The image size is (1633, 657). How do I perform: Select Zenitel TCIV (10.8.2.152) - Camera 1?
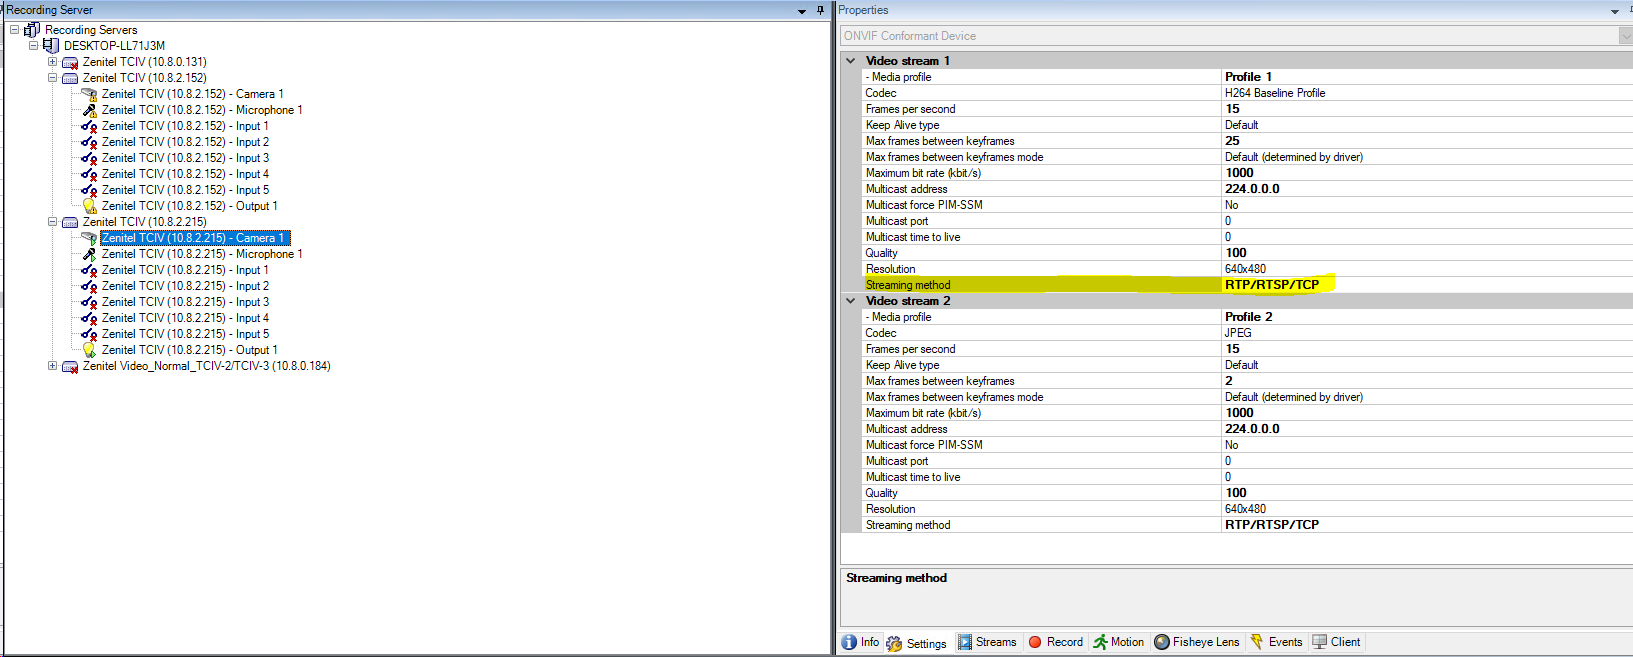click(x=193, y=94)
